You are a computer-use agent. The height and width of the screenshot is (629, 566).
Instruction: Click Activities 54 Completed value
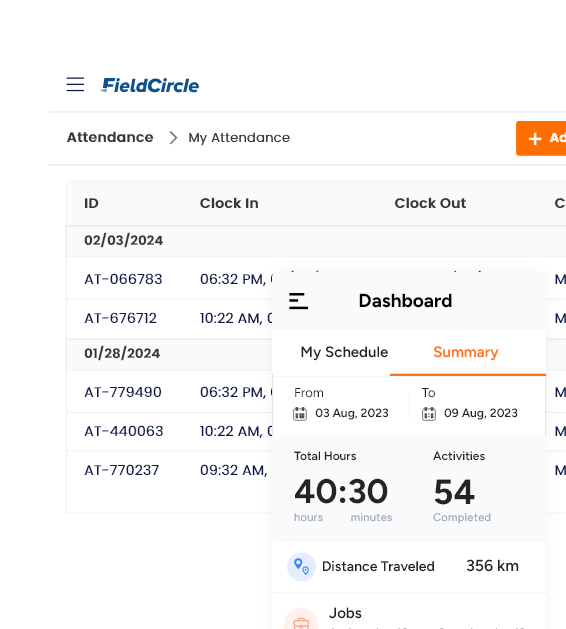click(x=454, y=492)
